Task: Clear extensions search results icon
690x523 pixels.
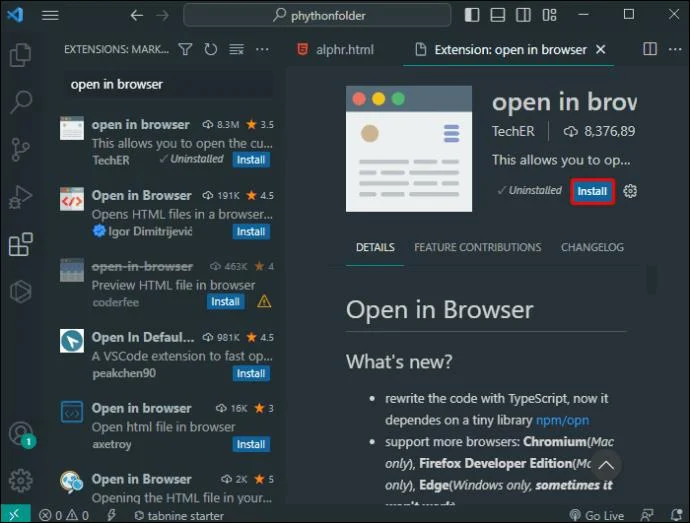Action: pos(236,49)
